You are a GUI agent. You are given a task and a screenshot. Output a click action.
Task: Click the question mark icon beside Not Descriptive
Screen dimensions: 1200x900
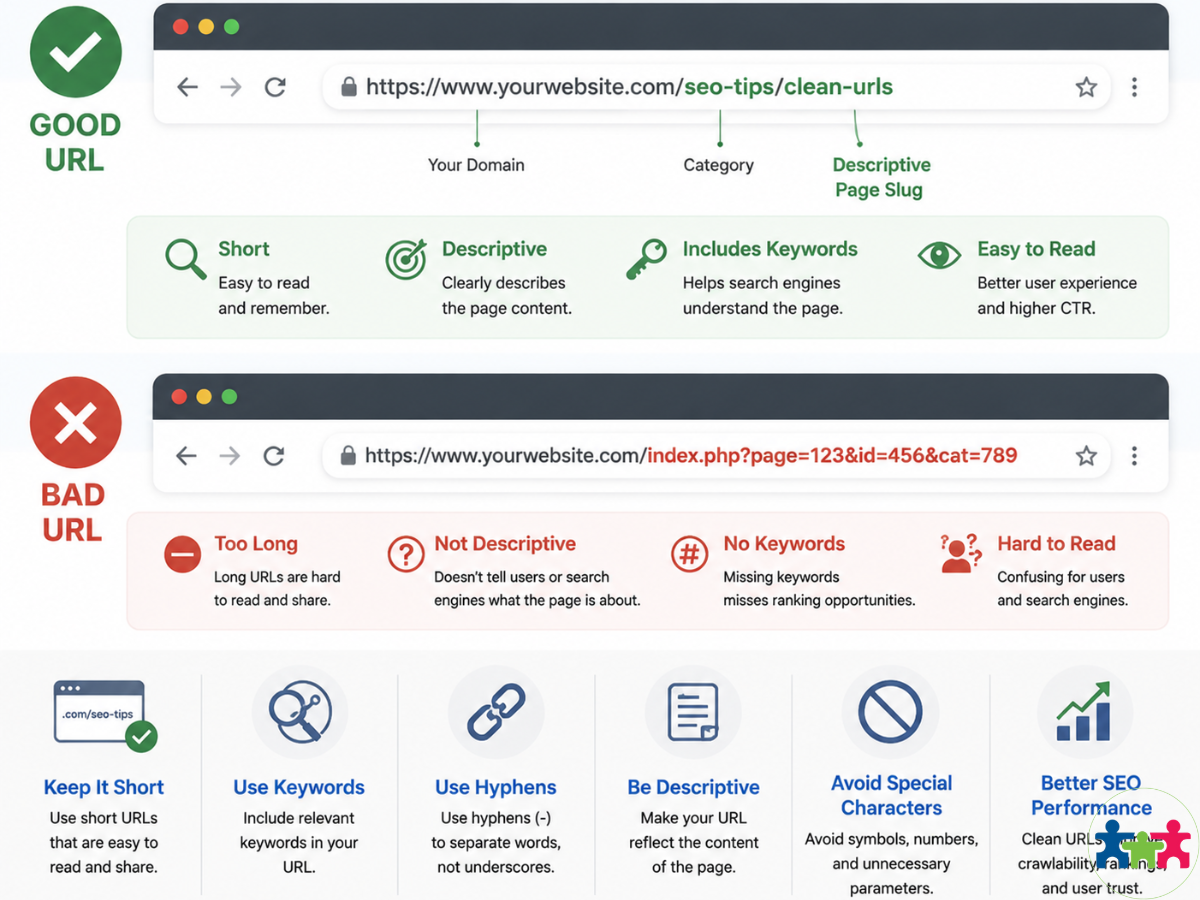[405, 553]
